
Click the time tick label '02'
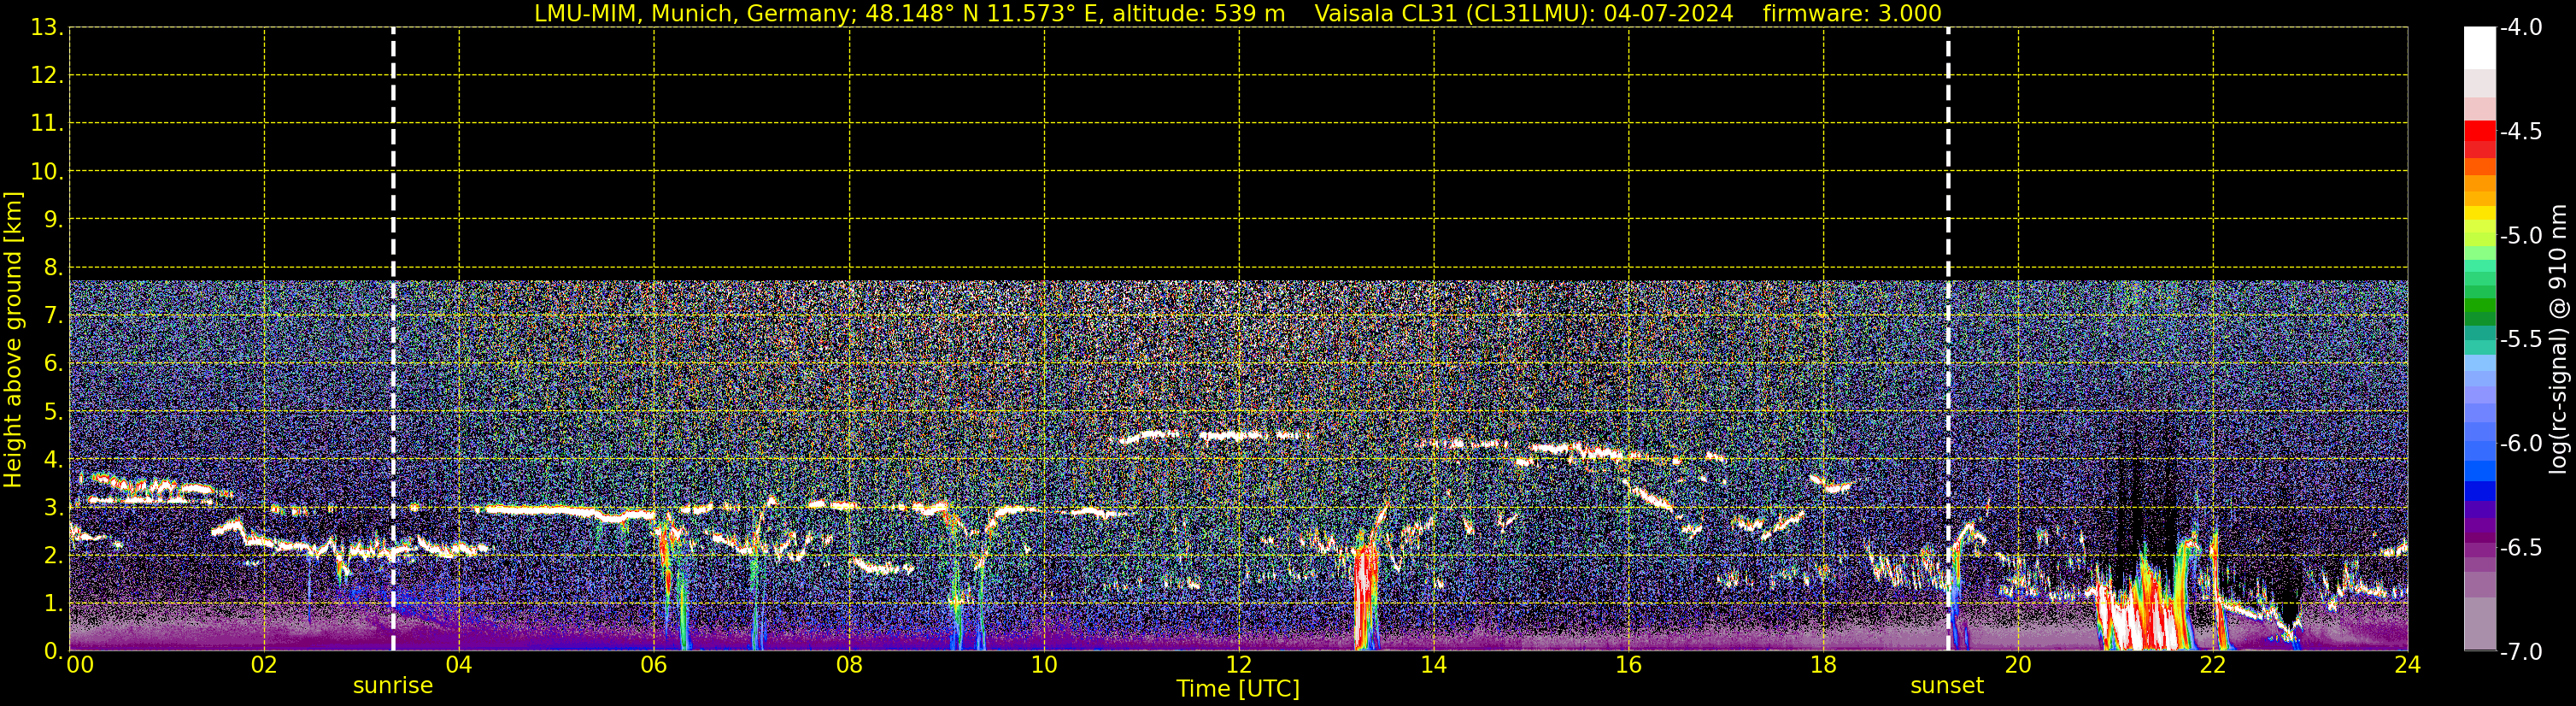point(264,665)
